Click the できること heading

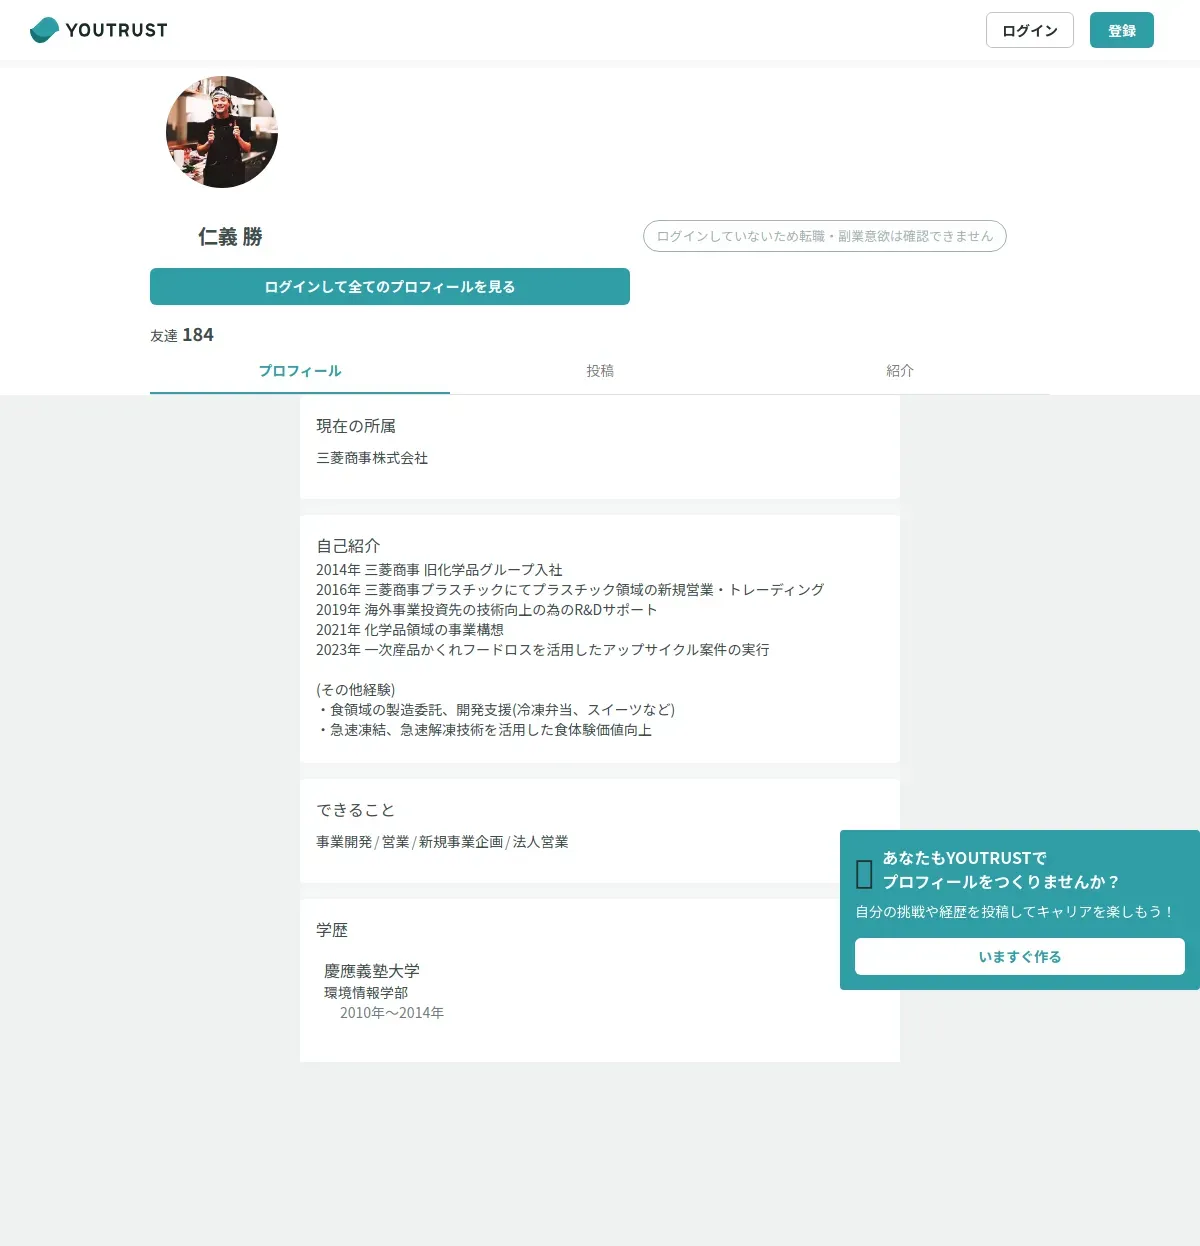click(356, 810)
